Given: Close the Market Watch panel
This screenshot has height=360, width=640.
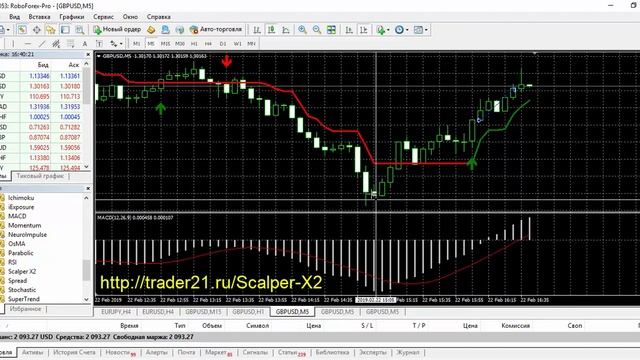Looking at the screenshot, I should (88, 54).
